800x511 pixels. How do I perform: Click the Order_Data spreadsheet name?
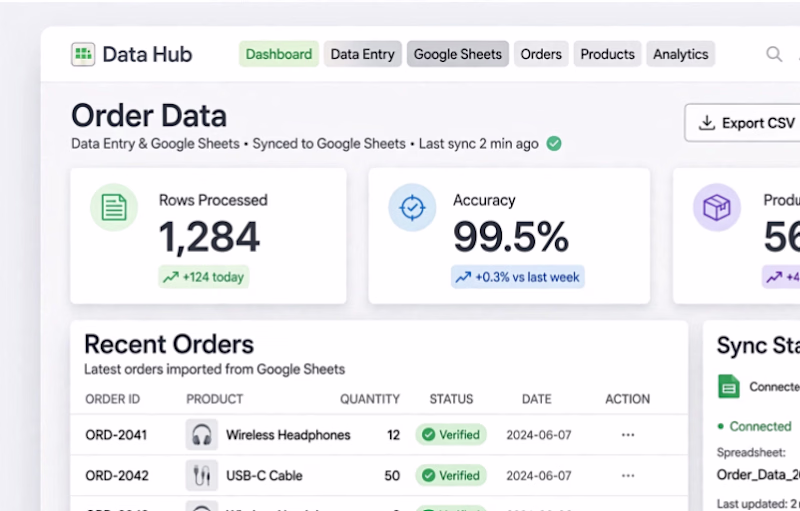click(758, 475)
